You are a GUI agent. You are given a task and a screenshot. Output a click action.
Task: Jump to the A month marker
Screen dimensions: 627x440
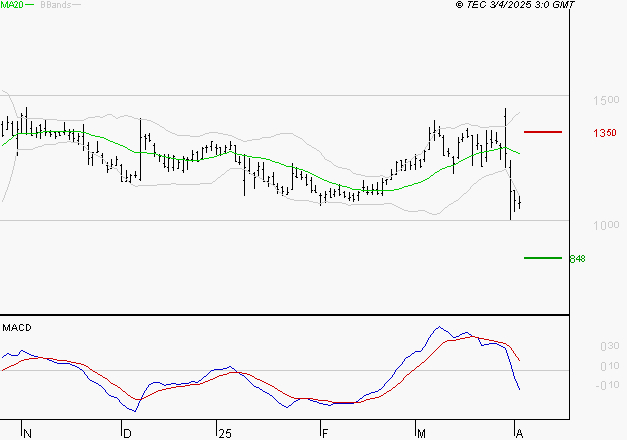(518, 433)
